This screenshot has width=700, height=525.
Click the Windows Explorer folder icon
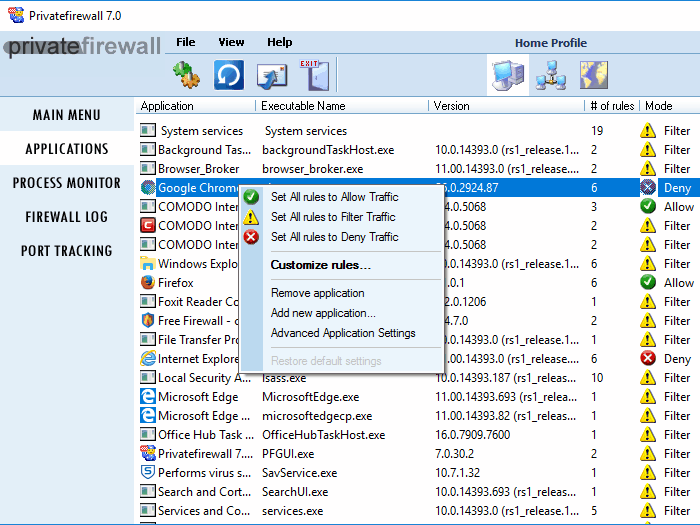(148, 263)
